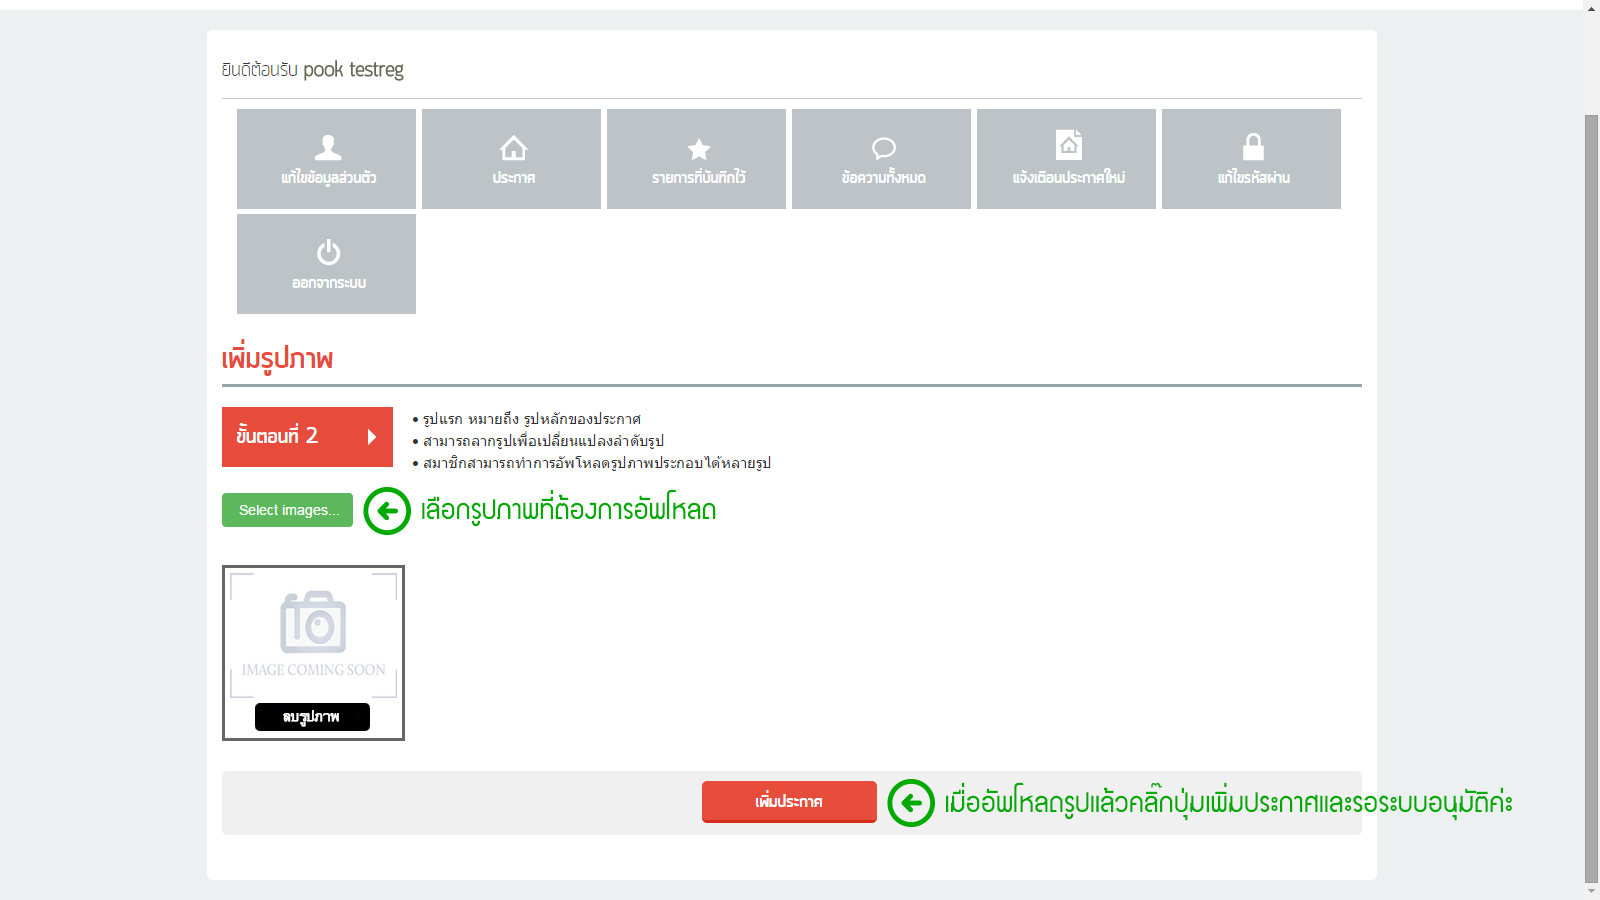Screen dimensions: 1600x900
Task: Open the speech bubble ข้อความทั้งหมด icon
Action: coord(883,149)
